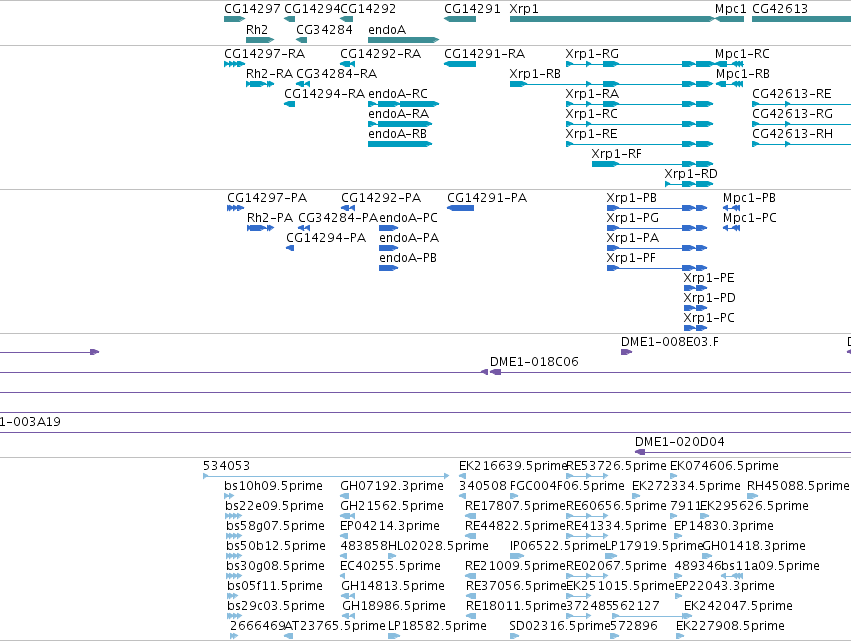851x641 pixels.
Task: Click the CG42613 gene label
Action: coord(780,9)
